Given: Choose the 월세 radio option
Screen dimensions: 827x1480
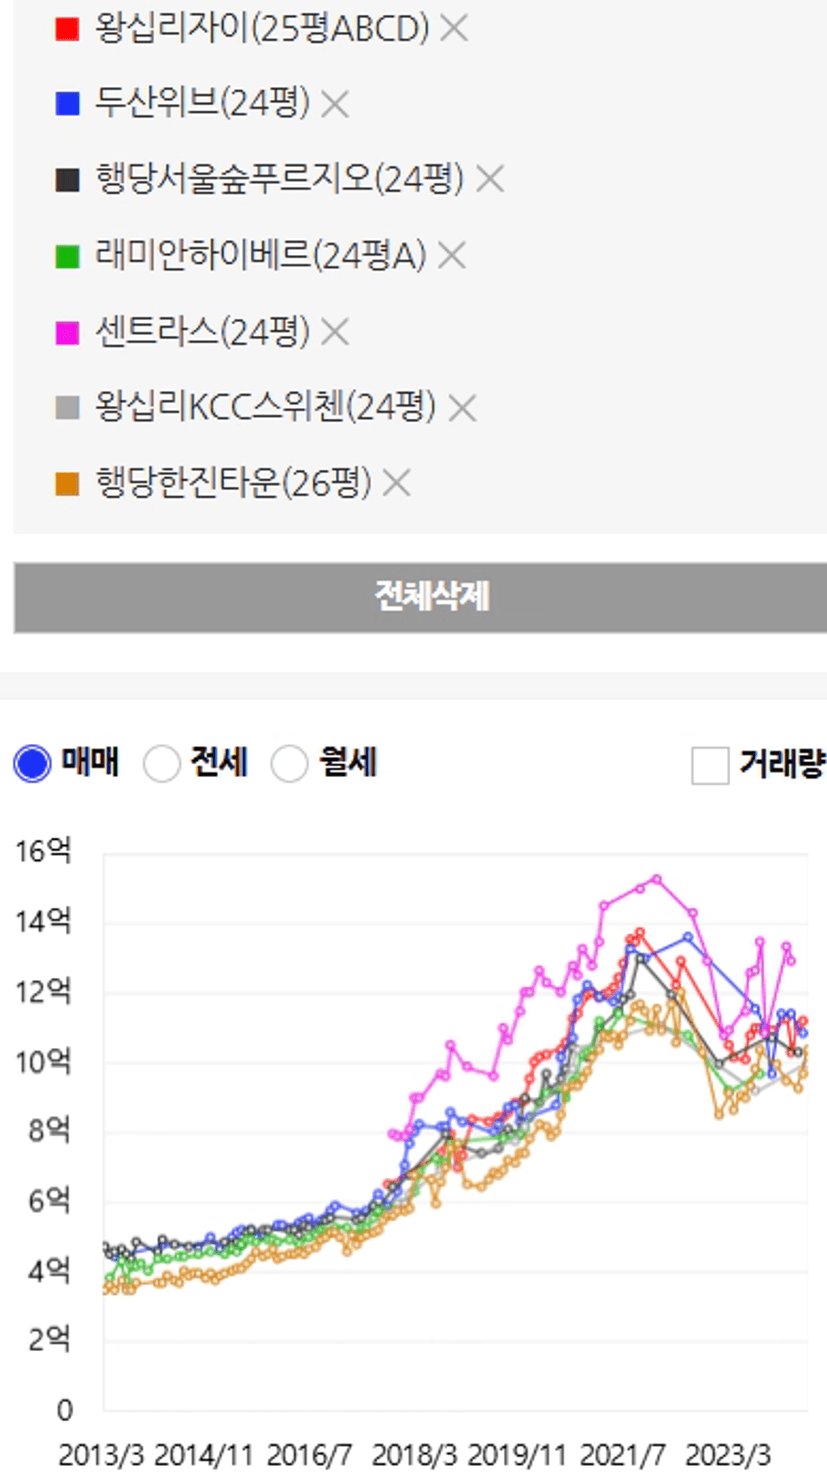Looking at the screenshot, I should click(289, 765).
